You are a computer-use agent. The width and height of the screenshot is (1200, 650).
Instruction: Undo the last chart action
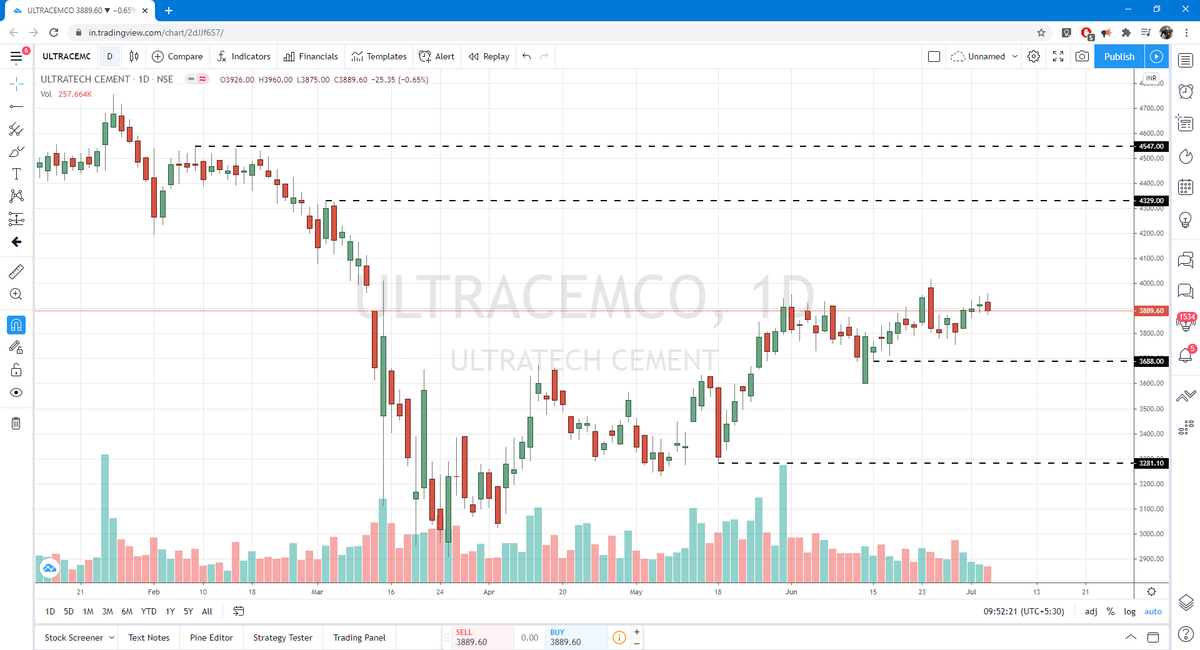(x=527, y=56)
